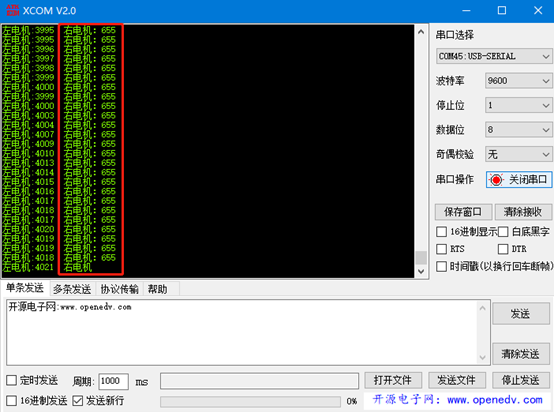This screenshot has width=554, height=412.
Task: Click the 清除接收 clear receive button
Action: (523, 212)
